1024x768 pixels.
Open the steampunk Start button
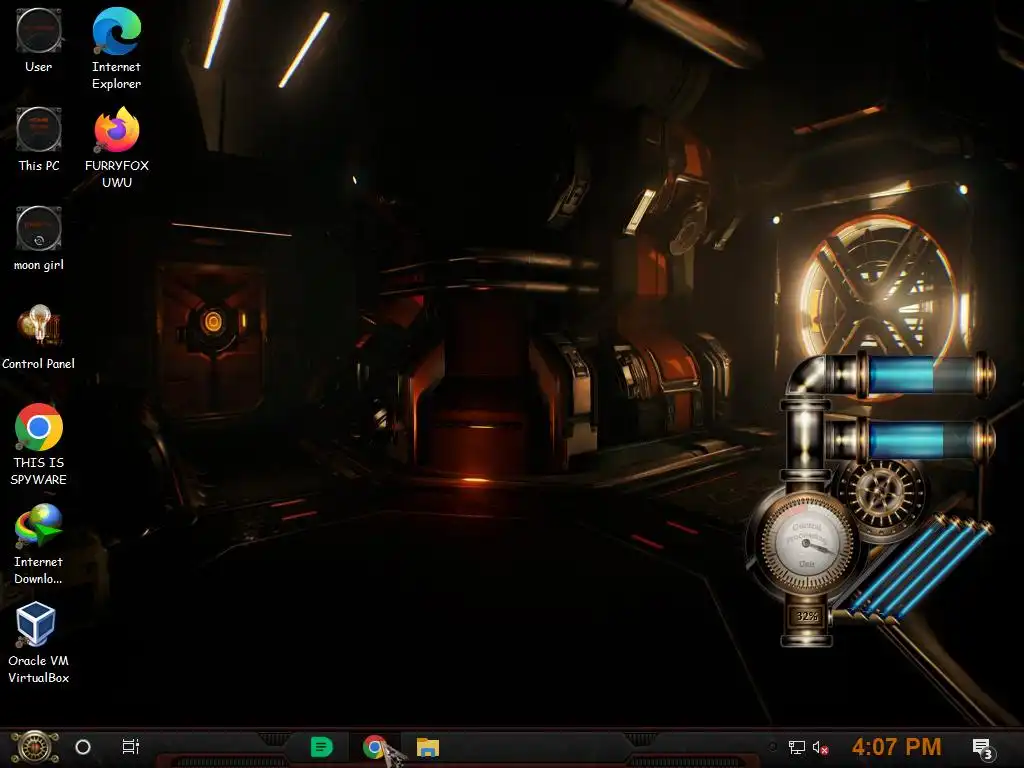34,747
